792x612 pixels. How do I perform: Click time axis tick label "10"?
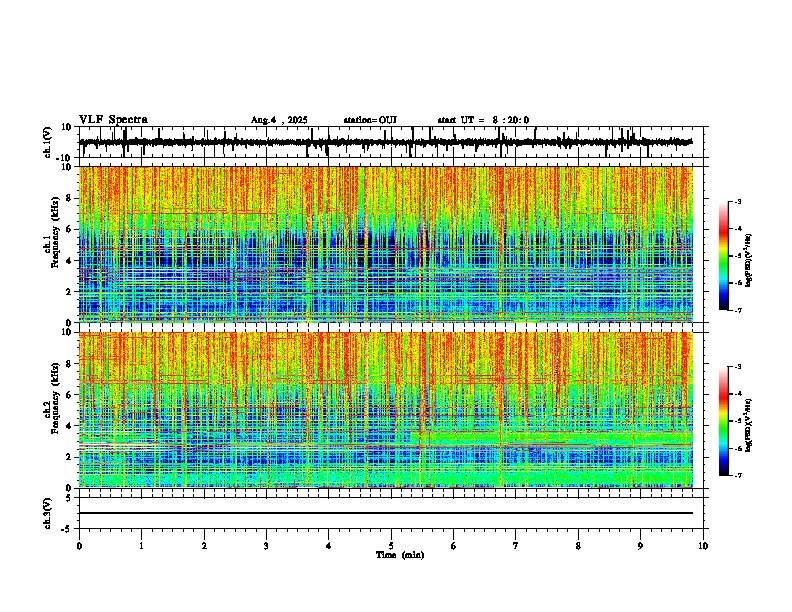coord(703,546)
